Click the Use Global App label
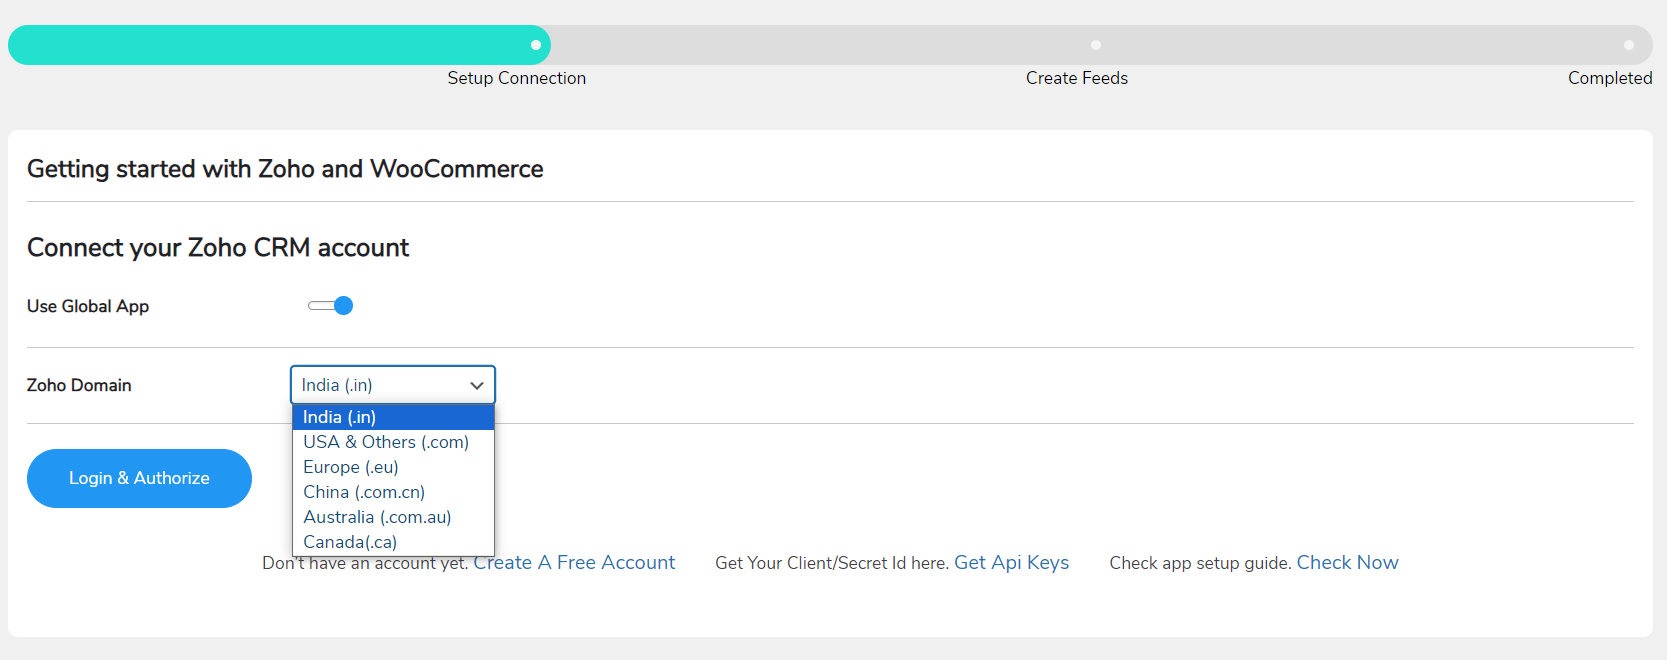 click(88, 306)
